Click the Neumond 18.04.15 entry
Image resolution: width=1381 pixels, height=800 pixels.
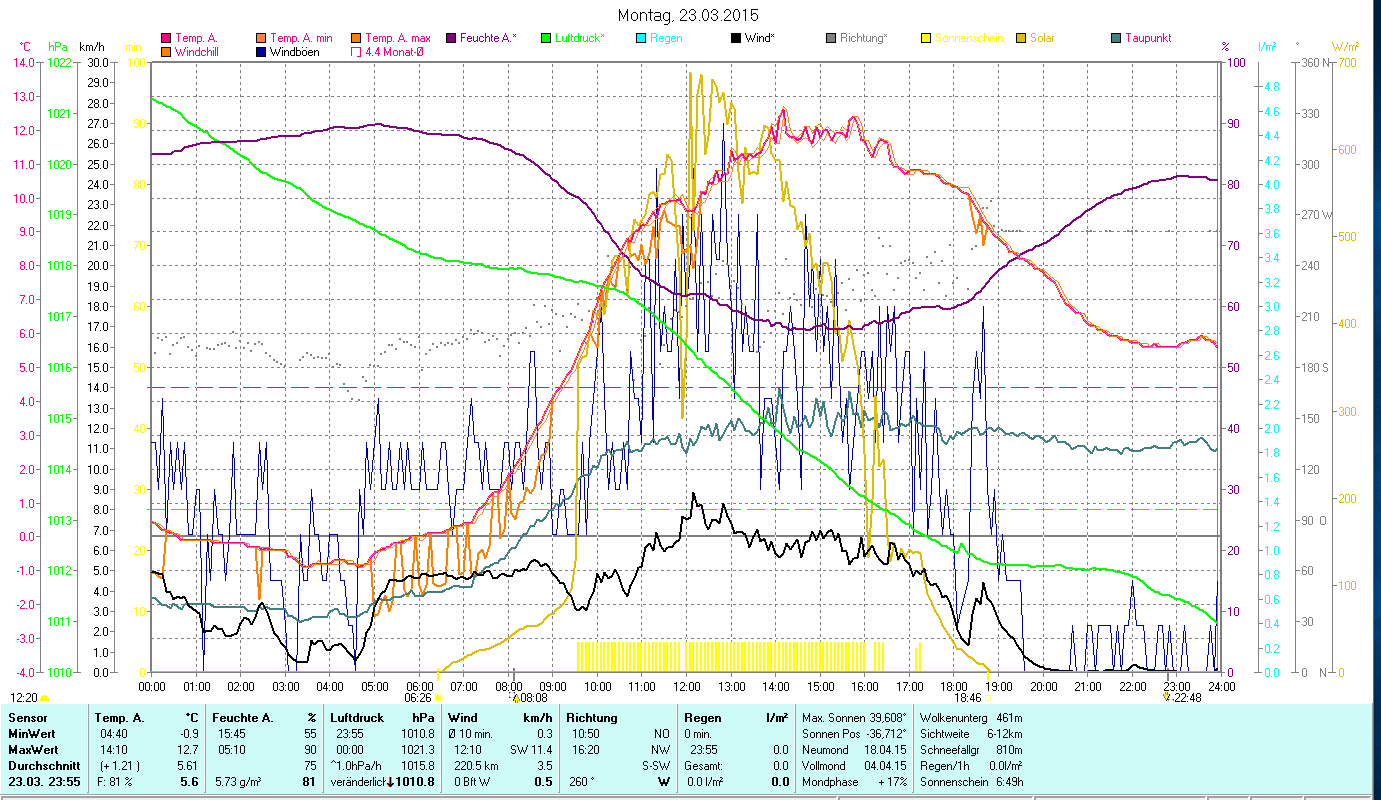(853, 750)
